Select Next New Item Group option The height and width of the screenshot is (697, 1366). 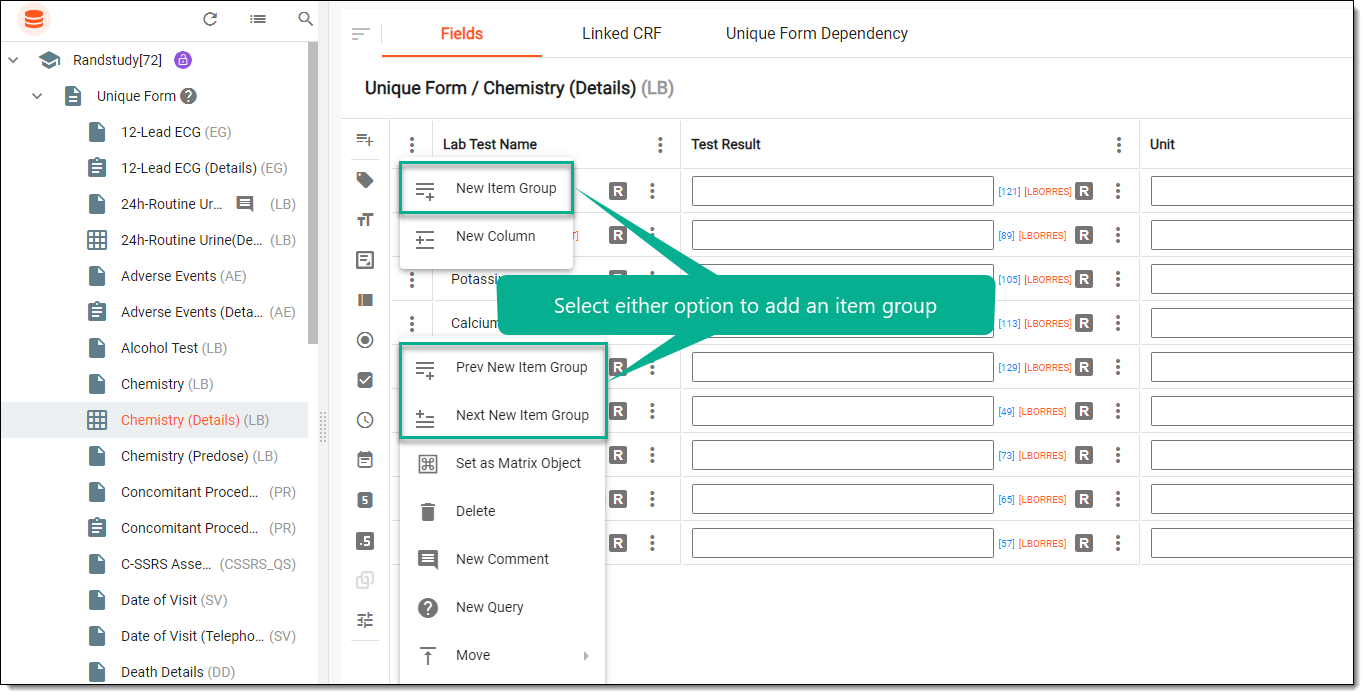coord(503,415)
